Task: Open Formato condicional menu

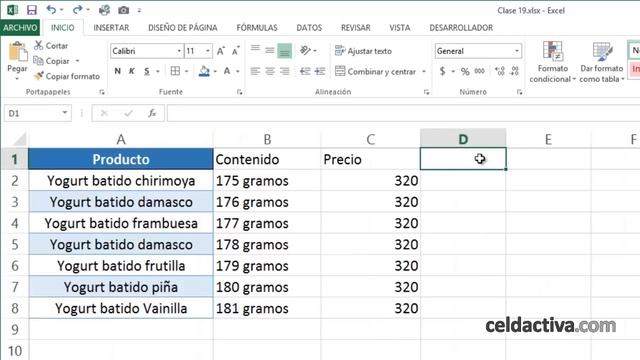Action: pos(552,62)
